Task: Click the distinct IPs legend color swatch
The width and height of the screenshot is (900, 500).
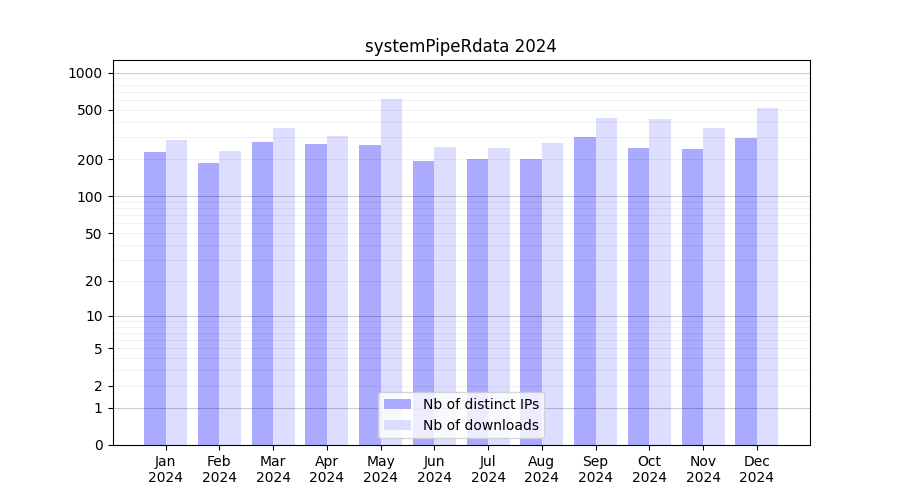Action: [x=397, y=404]
